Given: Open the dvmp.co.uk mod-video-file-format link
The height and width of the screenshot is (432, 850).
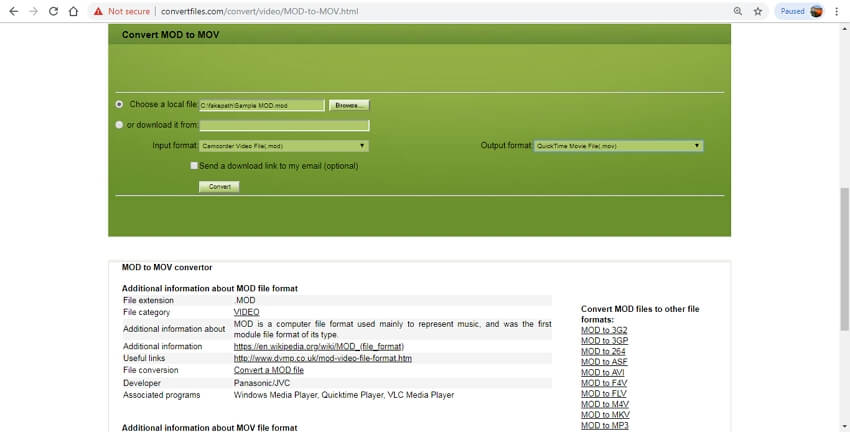Looking at the screenshot, I should click(x=323, y=358).
